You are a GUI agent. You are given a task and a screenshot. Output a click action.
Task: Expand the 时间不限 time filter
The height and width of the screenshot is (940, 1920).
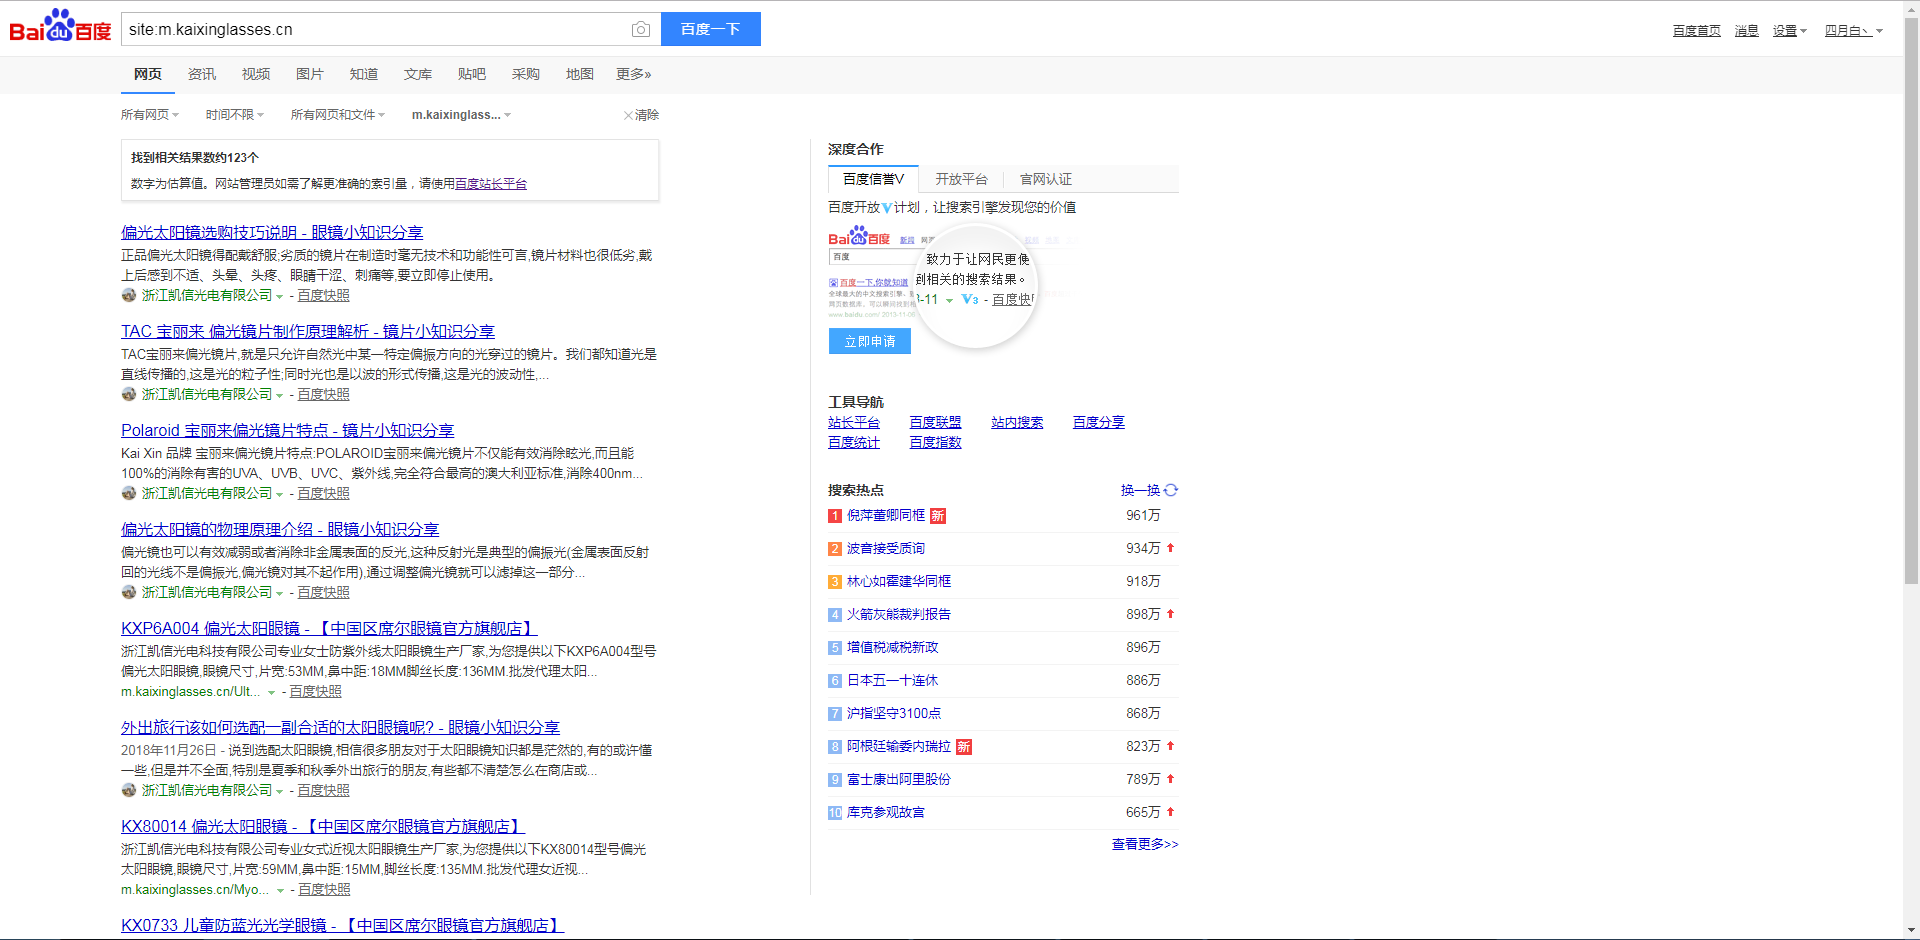point(235,115)
